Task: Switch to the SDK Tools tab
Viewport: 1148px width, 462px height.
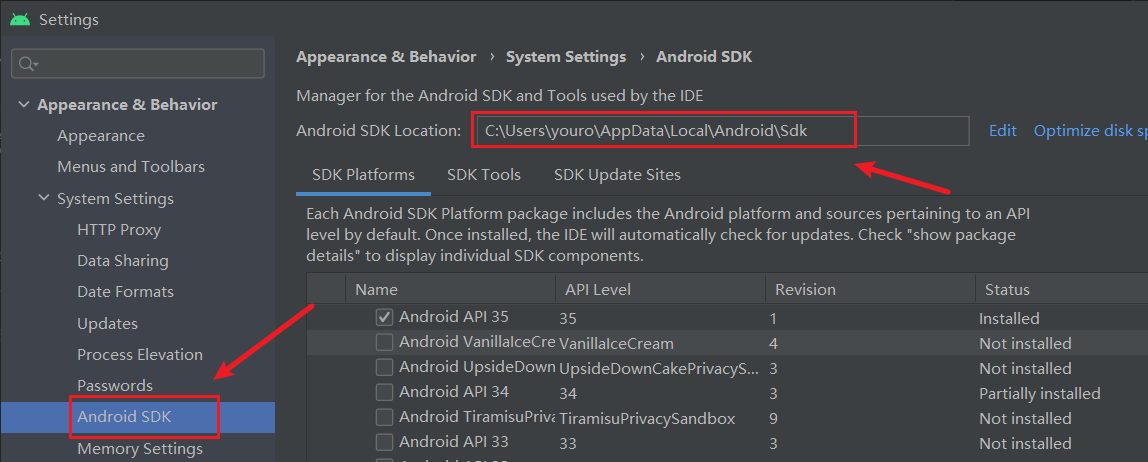Action: (x=484, y=175)
